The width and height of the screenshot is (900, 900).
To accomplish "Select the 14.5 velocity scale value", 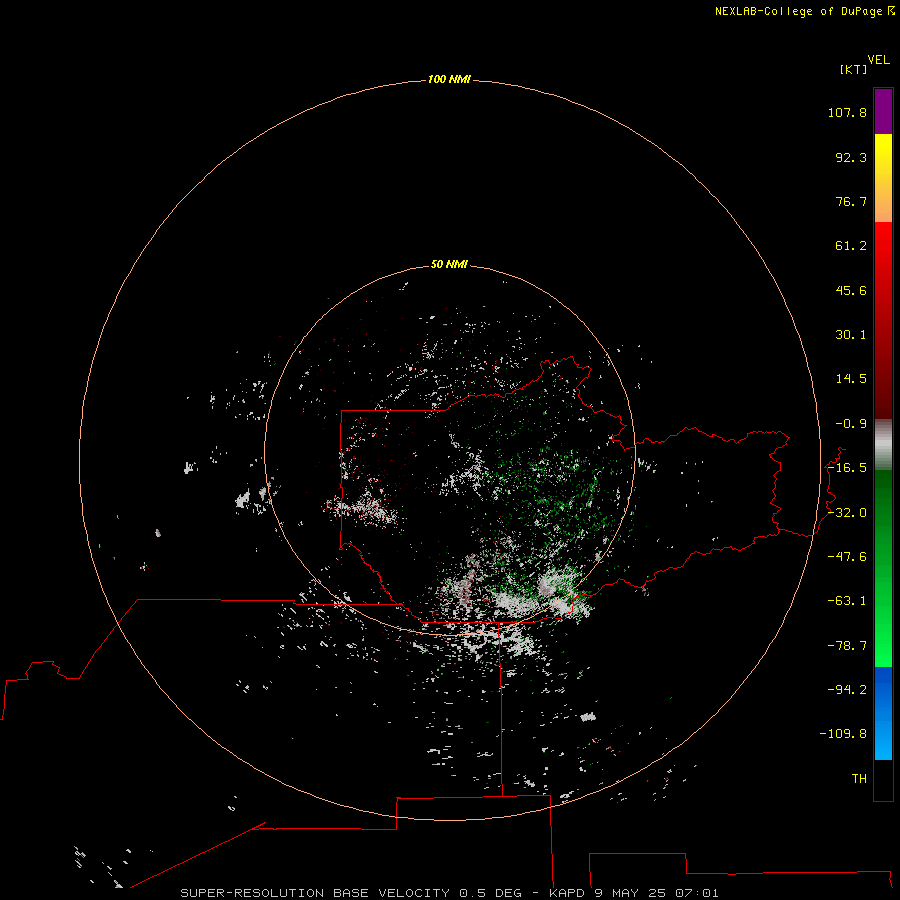I will (851, 379).
